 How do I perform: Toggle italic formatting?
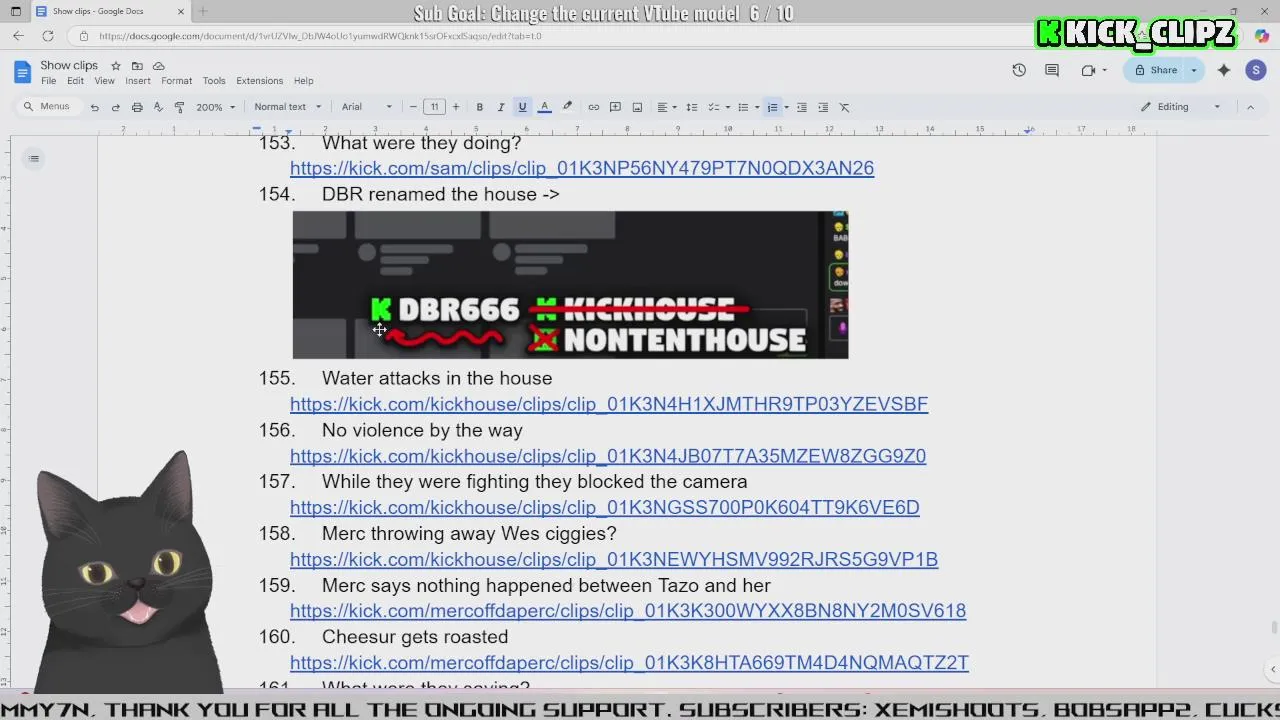coord(501,107)
